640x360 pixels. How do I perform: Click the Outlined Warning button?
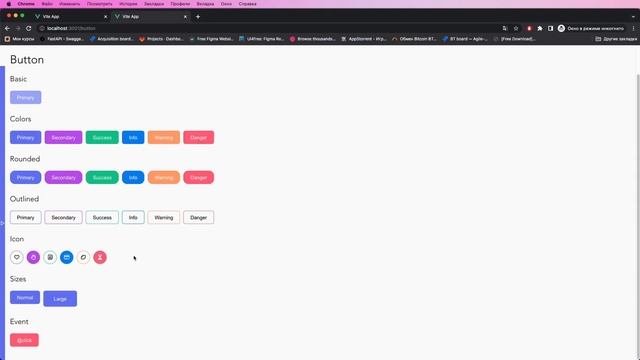click(x=164, y=218)
